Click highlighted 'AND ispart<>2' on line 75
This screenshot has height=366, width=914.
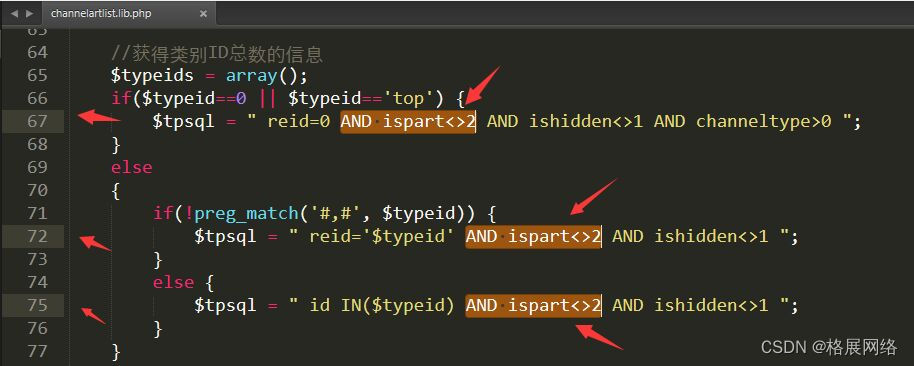533,305
